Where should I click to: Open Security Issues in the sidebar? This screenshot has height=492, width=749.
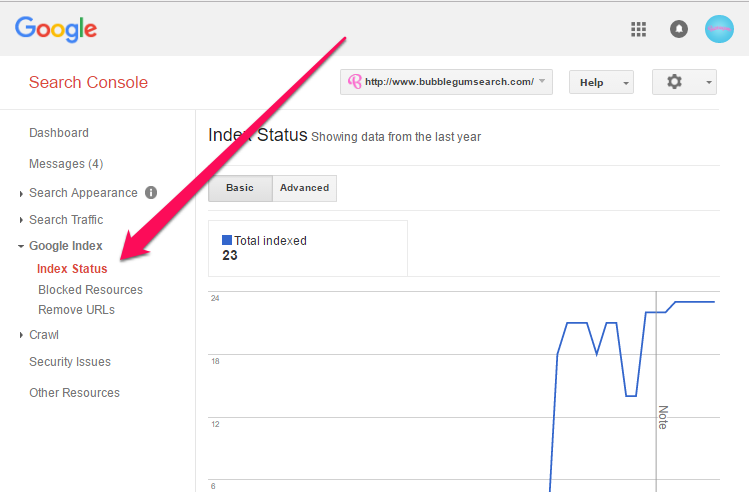coord(70,362)
